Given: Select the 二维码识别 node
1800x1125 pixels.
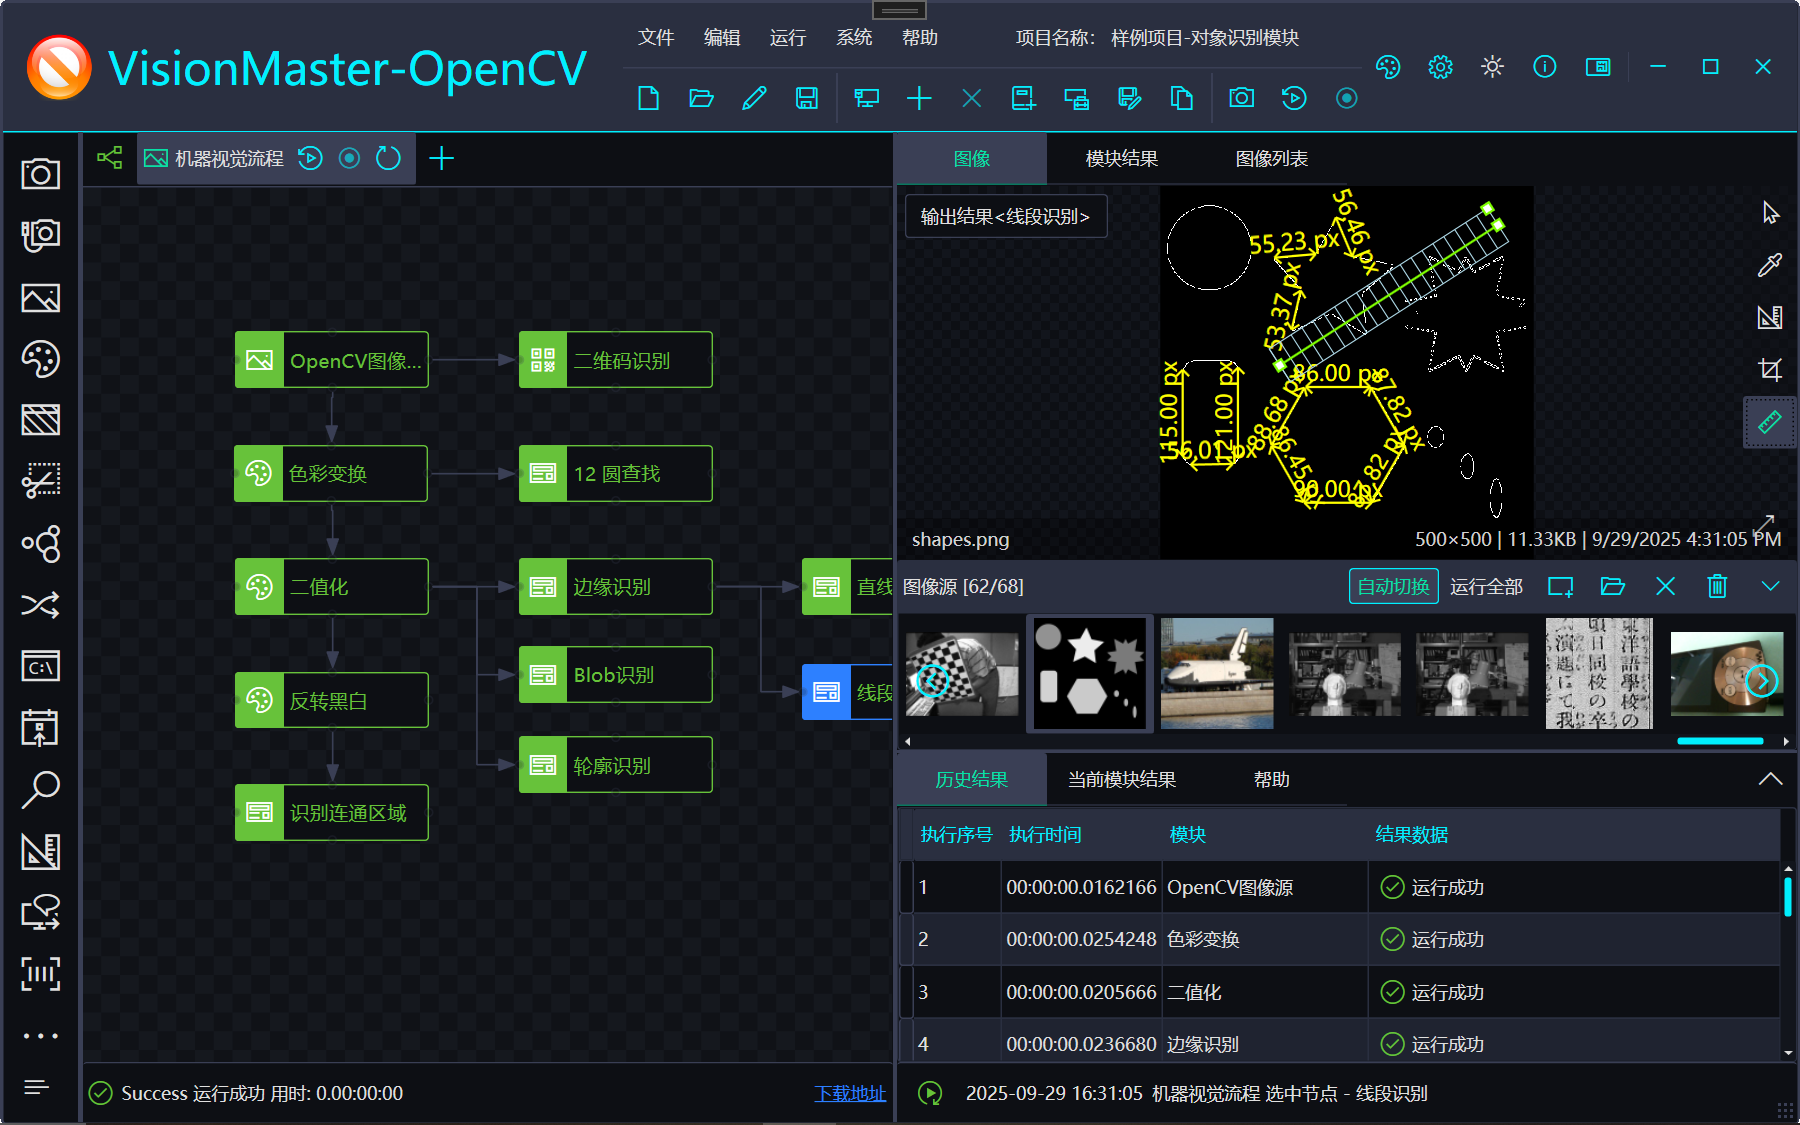Looking at the screenshot, I should coord(616,360).
